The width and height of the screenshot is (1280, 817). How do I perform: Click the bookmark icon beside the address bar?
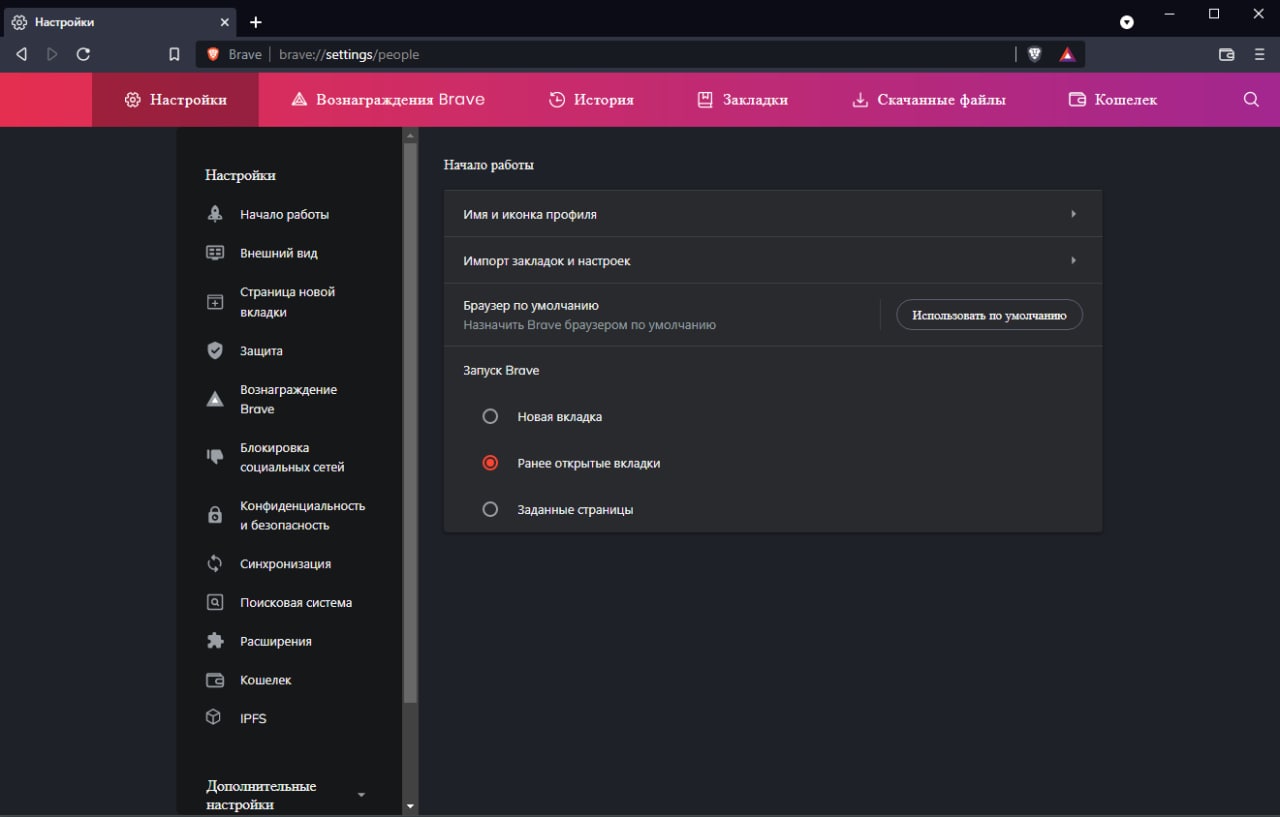[x=174, y=54]
